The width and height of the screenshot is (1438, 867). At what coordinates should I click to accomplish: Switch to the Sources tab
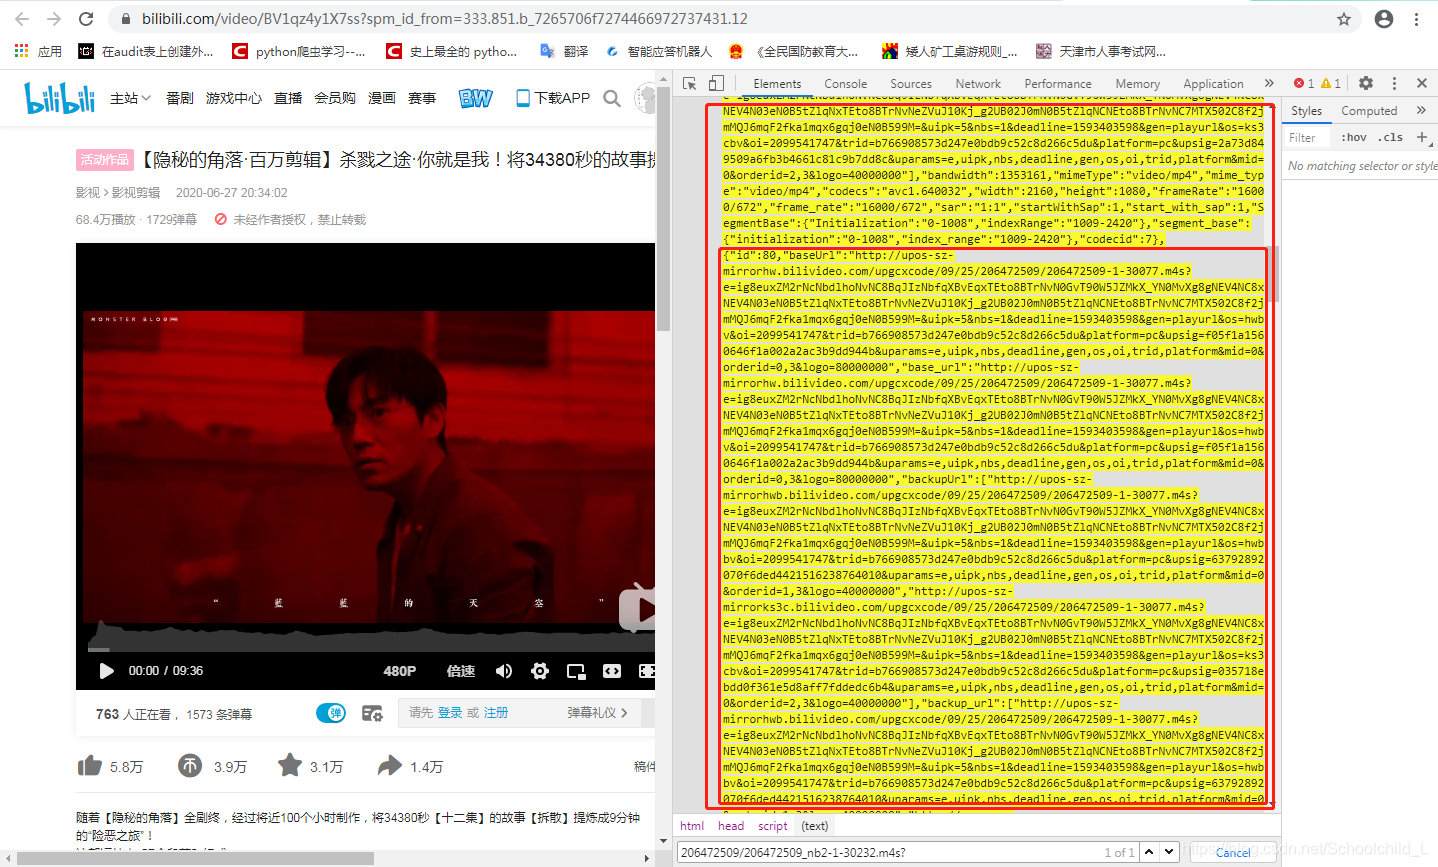coord(911,84)
